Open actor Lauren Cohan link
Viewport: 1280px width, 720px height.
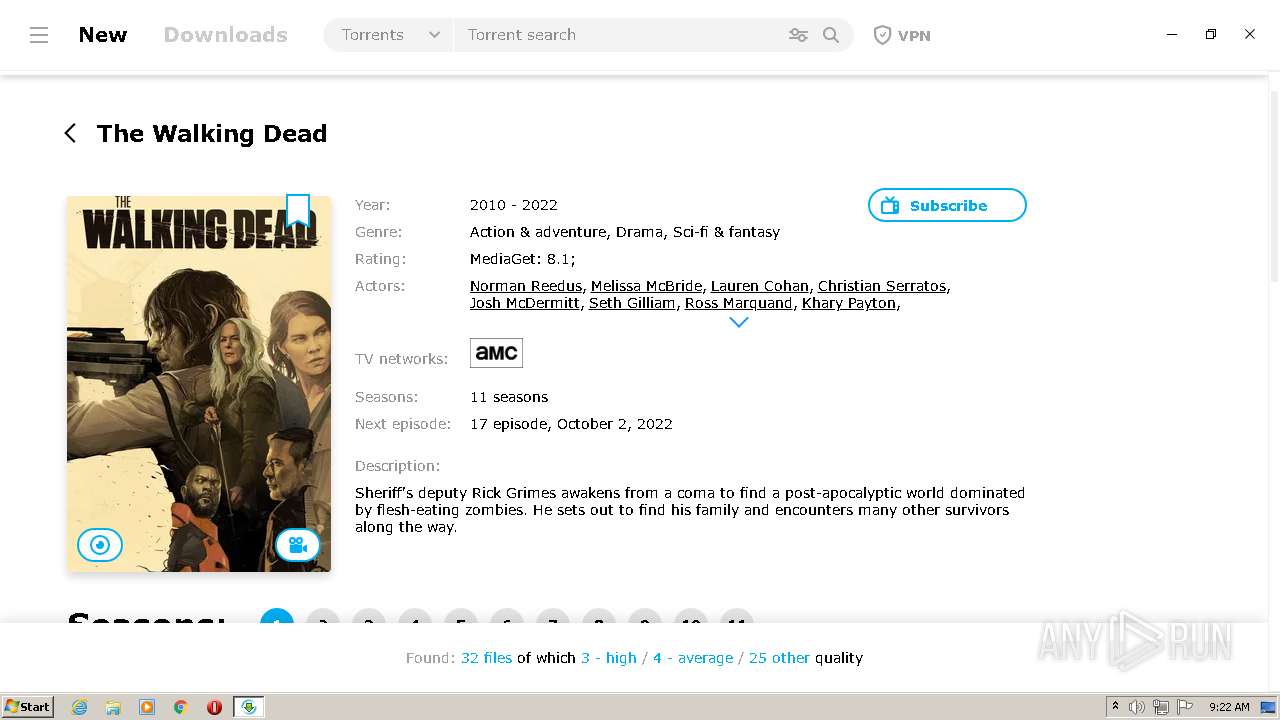pyautogui.click(x=760, y=286)
